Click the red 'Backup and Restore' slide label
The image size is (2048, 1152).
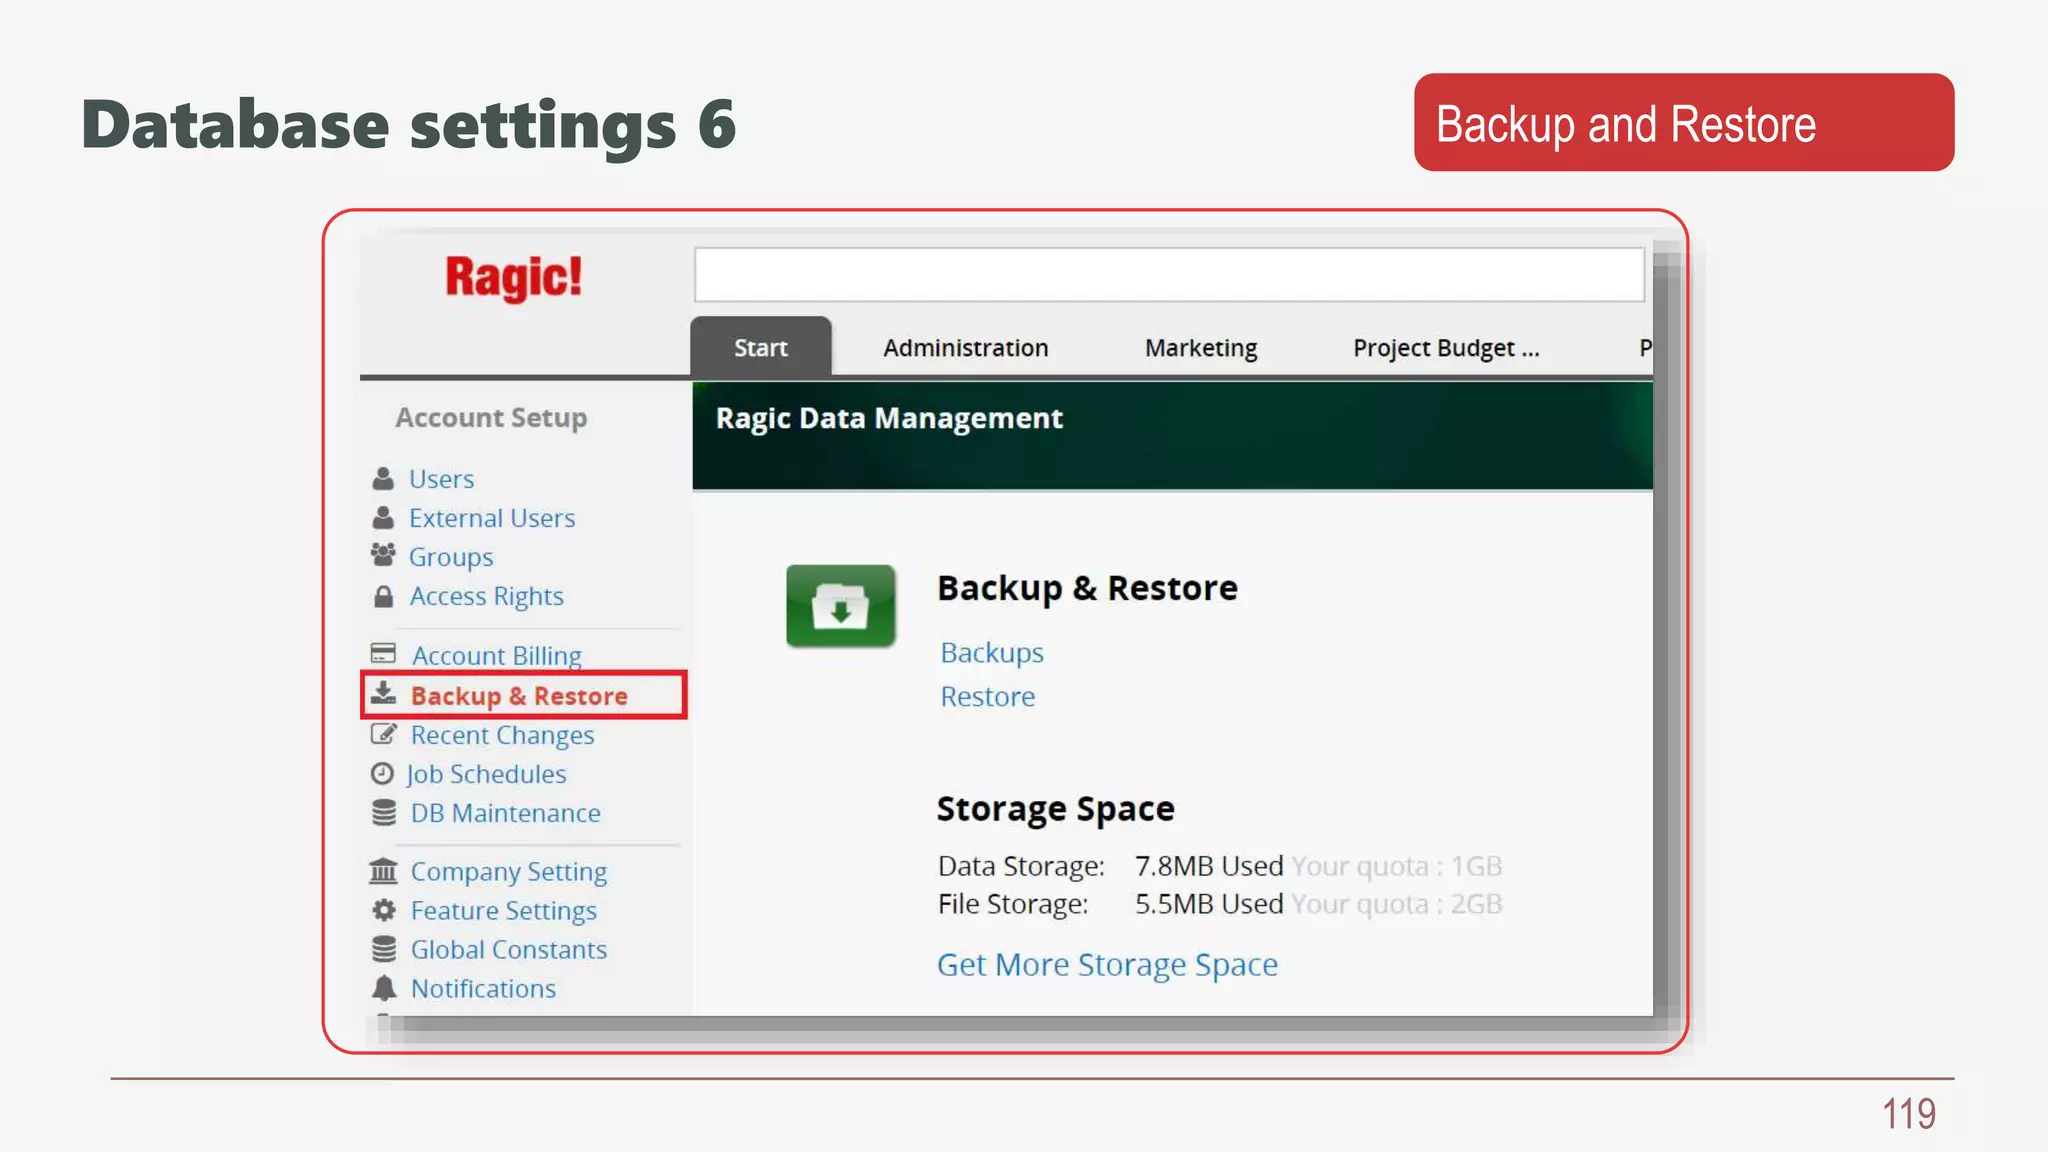(x=1684, y=122)
